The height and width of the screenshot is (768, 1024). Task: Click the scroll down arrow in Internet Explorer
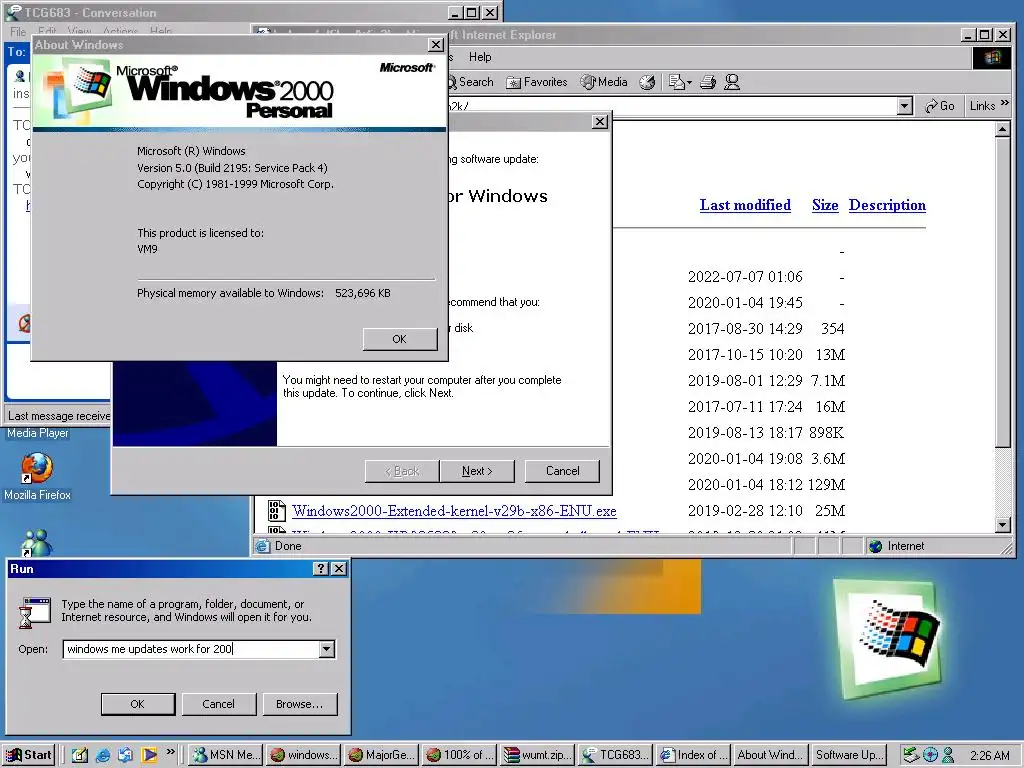click(x=1002, y=524)
